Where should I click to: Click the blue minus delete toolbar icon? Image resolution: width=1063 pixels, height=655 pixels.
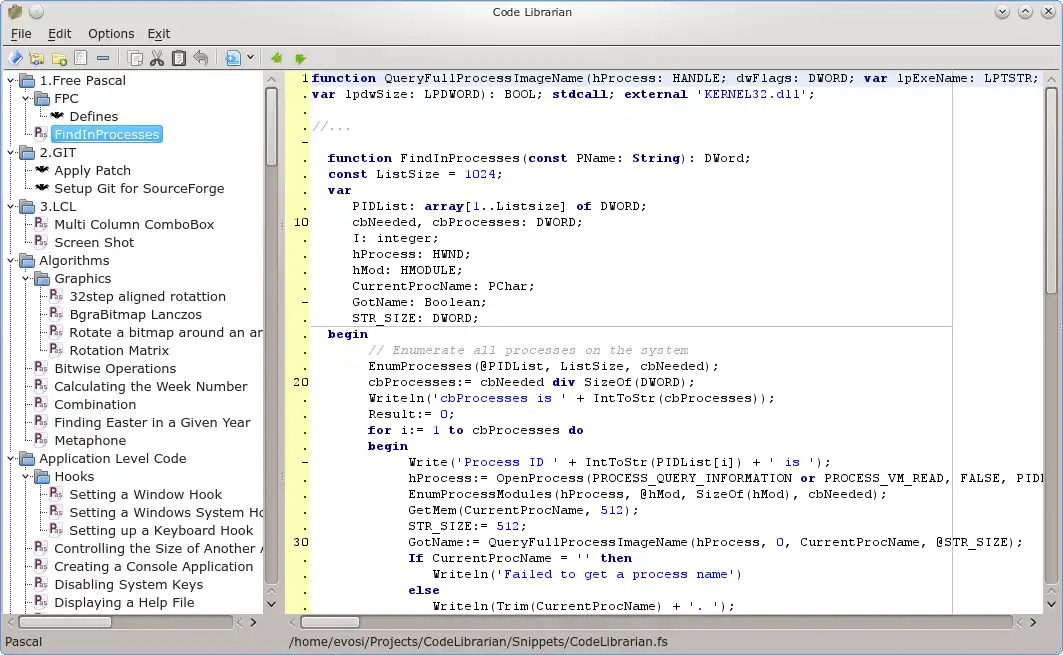103,58
